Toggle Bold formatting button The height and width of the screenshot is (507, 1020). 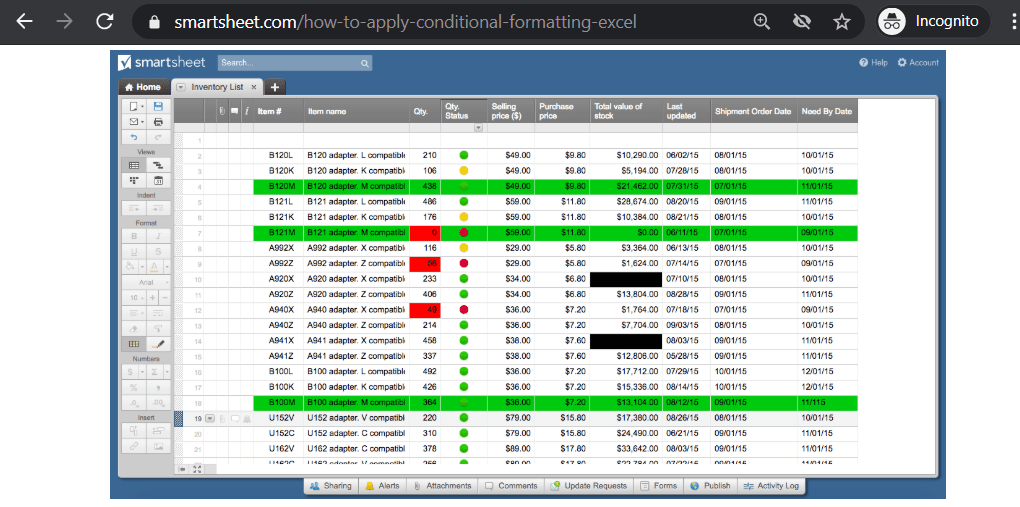[x=134, y=236]
